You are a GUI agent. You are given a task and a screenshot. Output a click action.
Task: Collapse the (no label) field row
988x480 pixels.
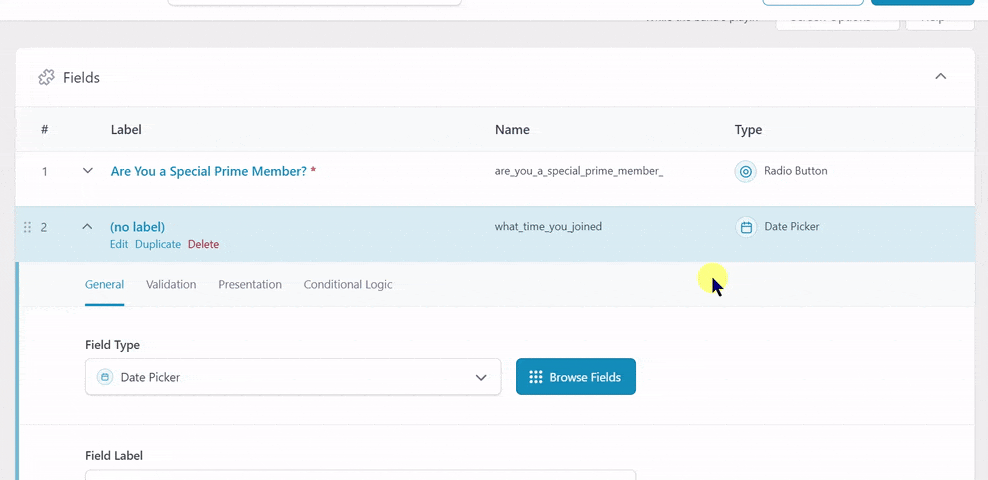pyautogui.click(x=87, y=227)
